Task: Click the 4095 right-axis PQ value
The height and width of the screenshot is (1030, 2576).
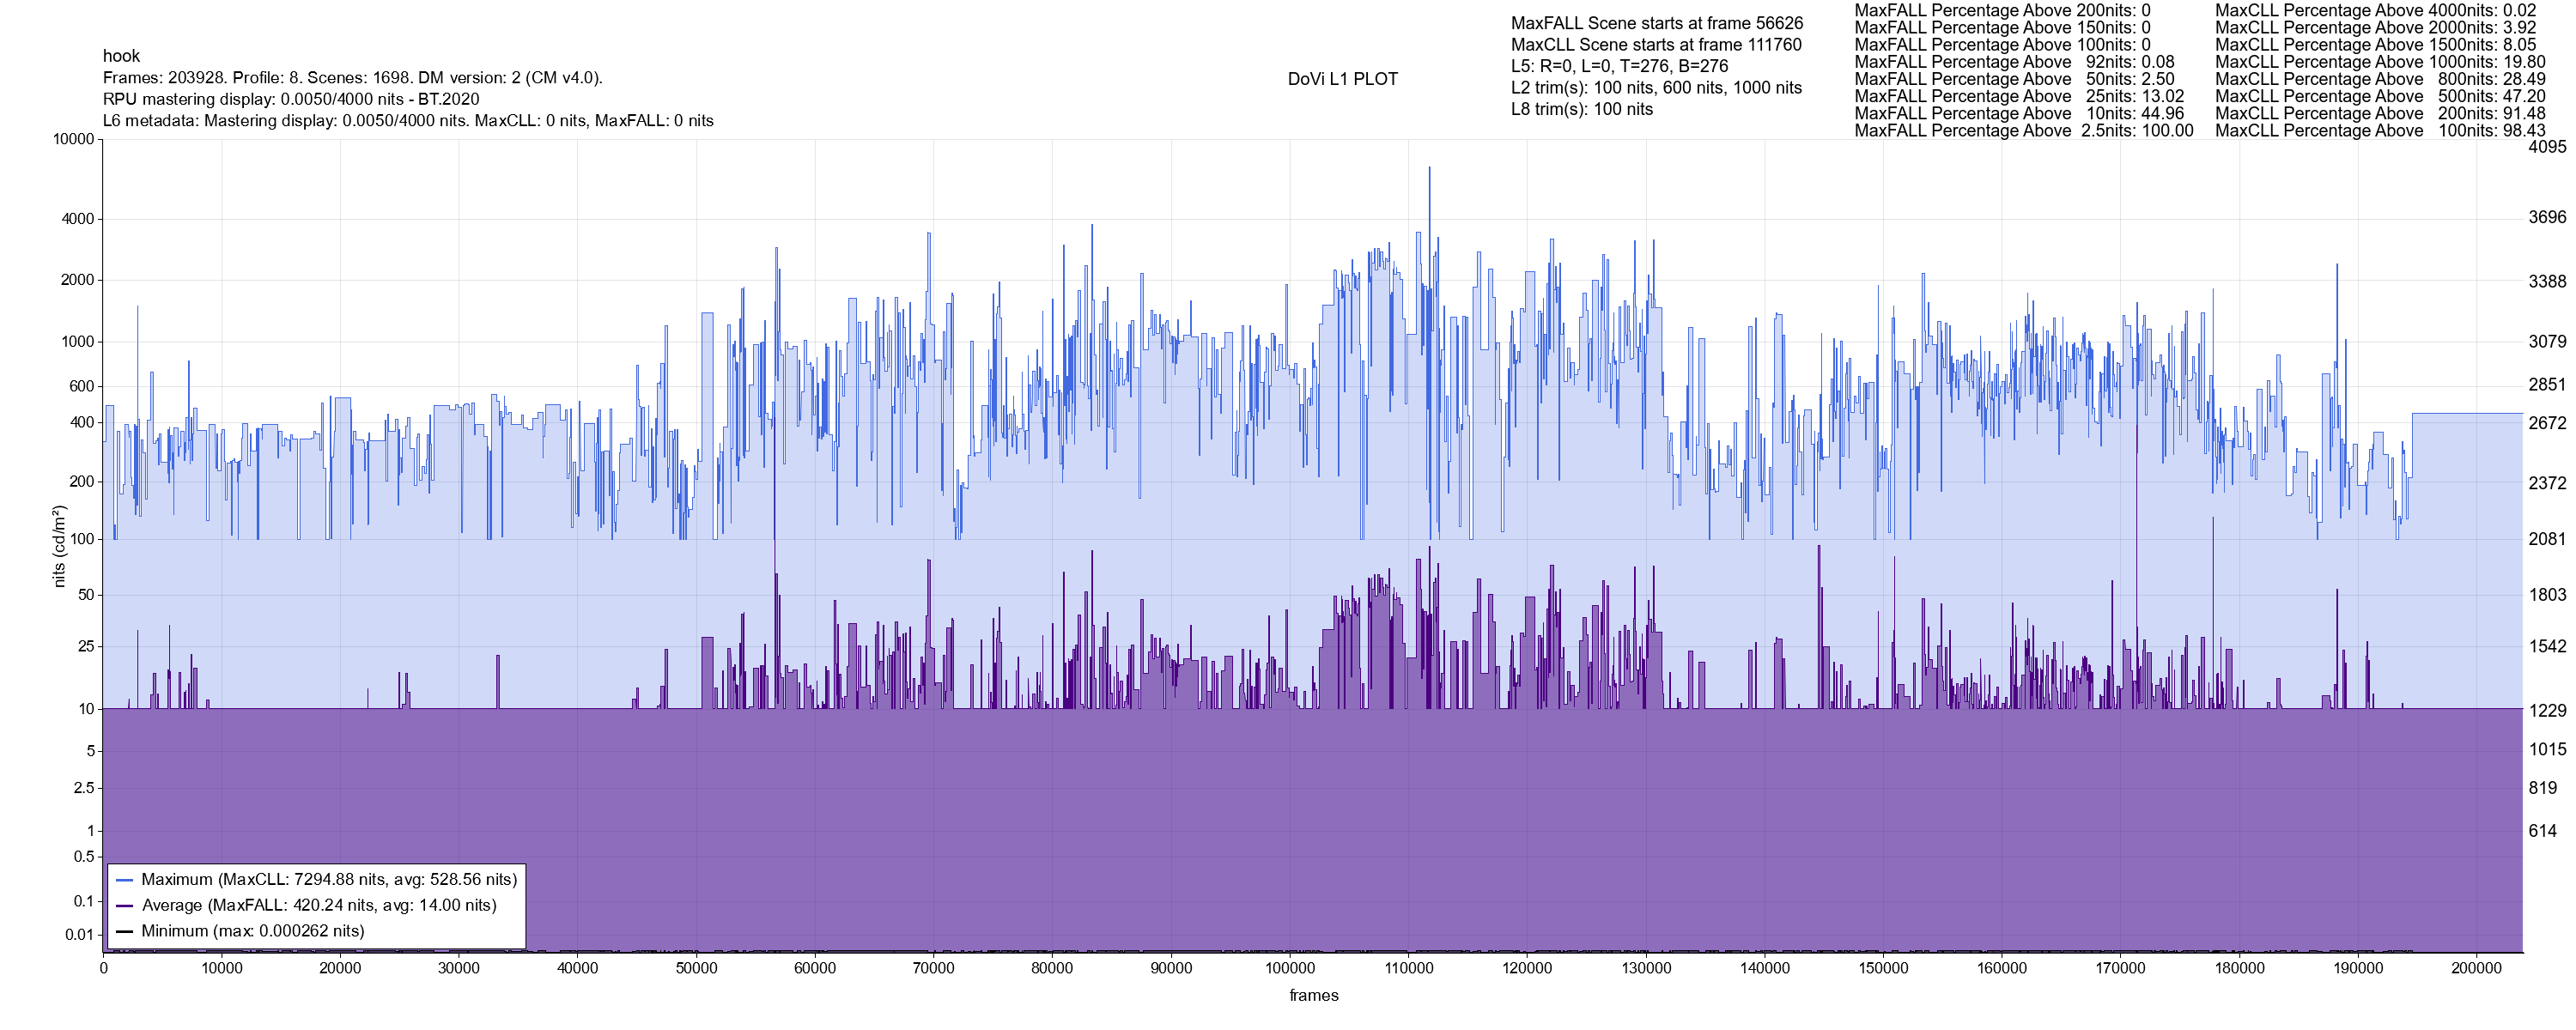Action: pyautogui.click(x=2546, y=147)
